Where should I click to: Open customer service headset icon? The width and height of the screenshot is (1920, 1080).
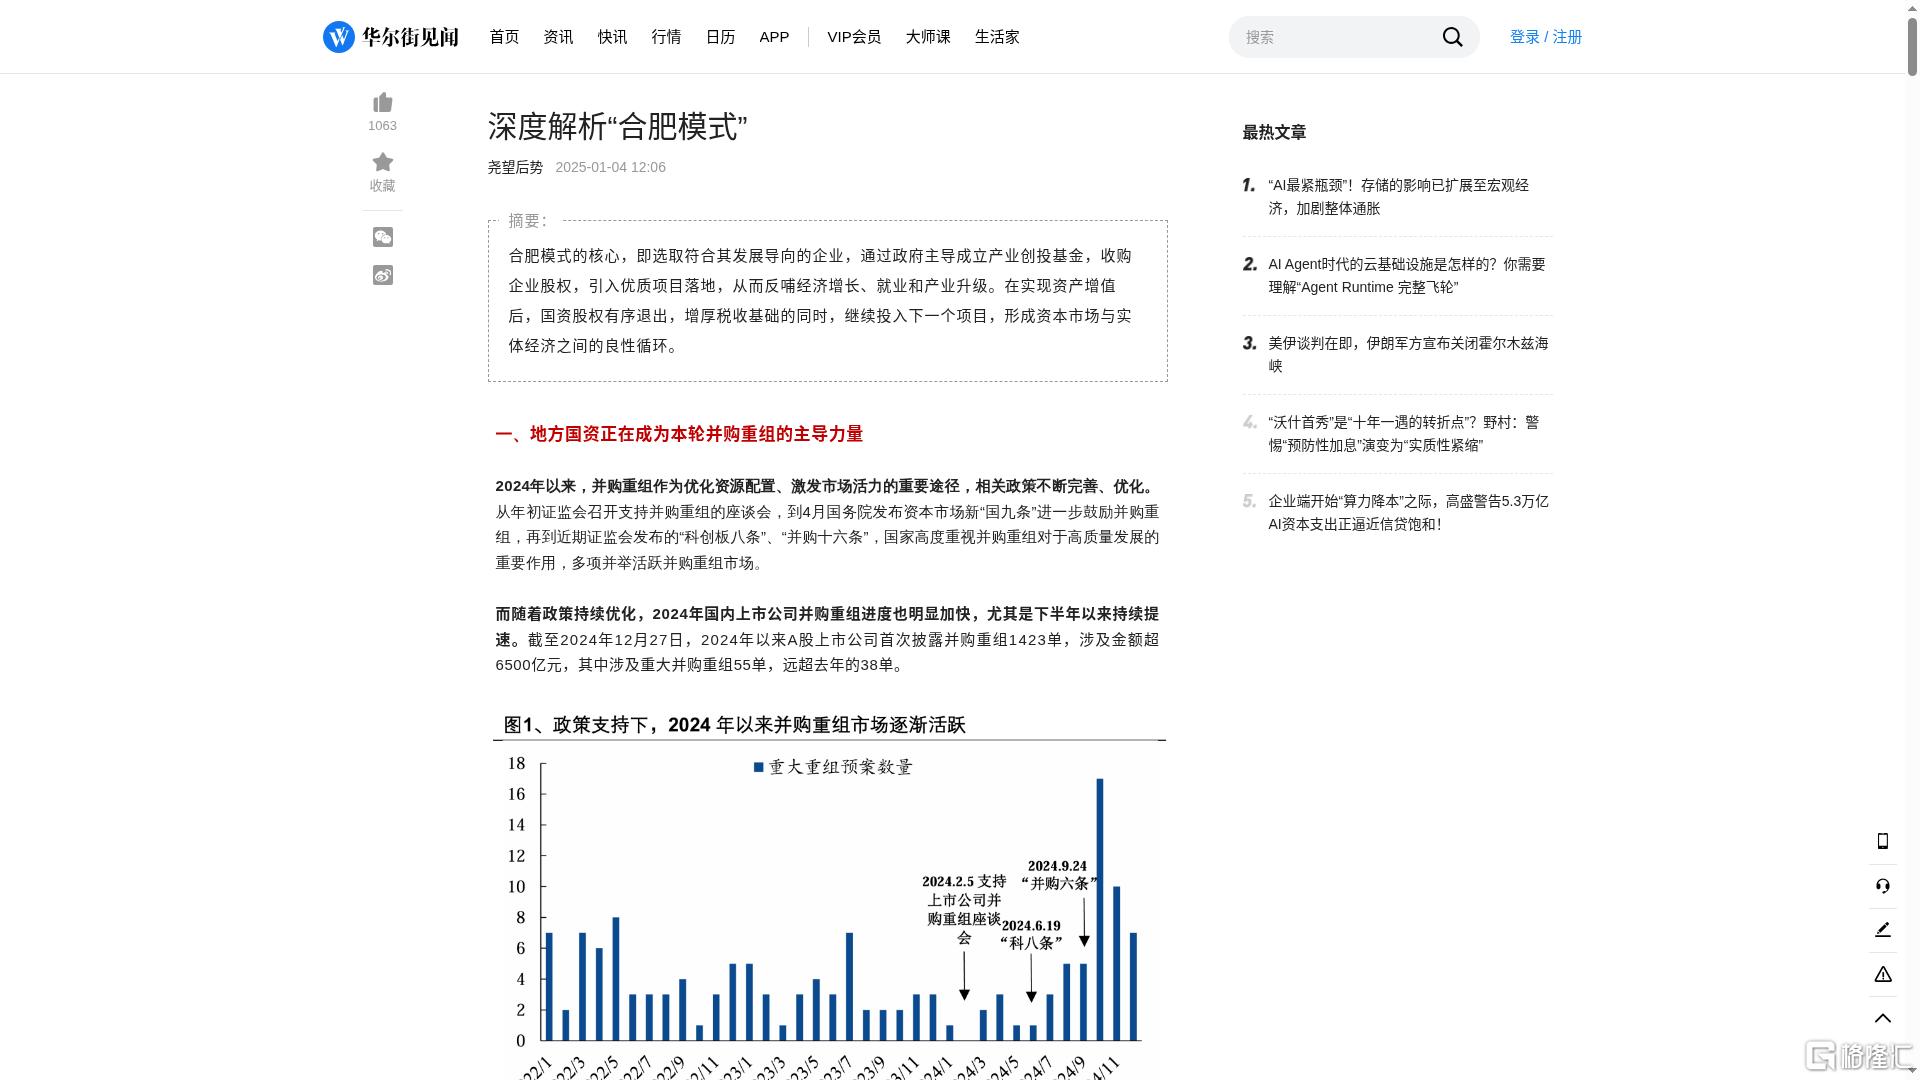coord(1882,886)
